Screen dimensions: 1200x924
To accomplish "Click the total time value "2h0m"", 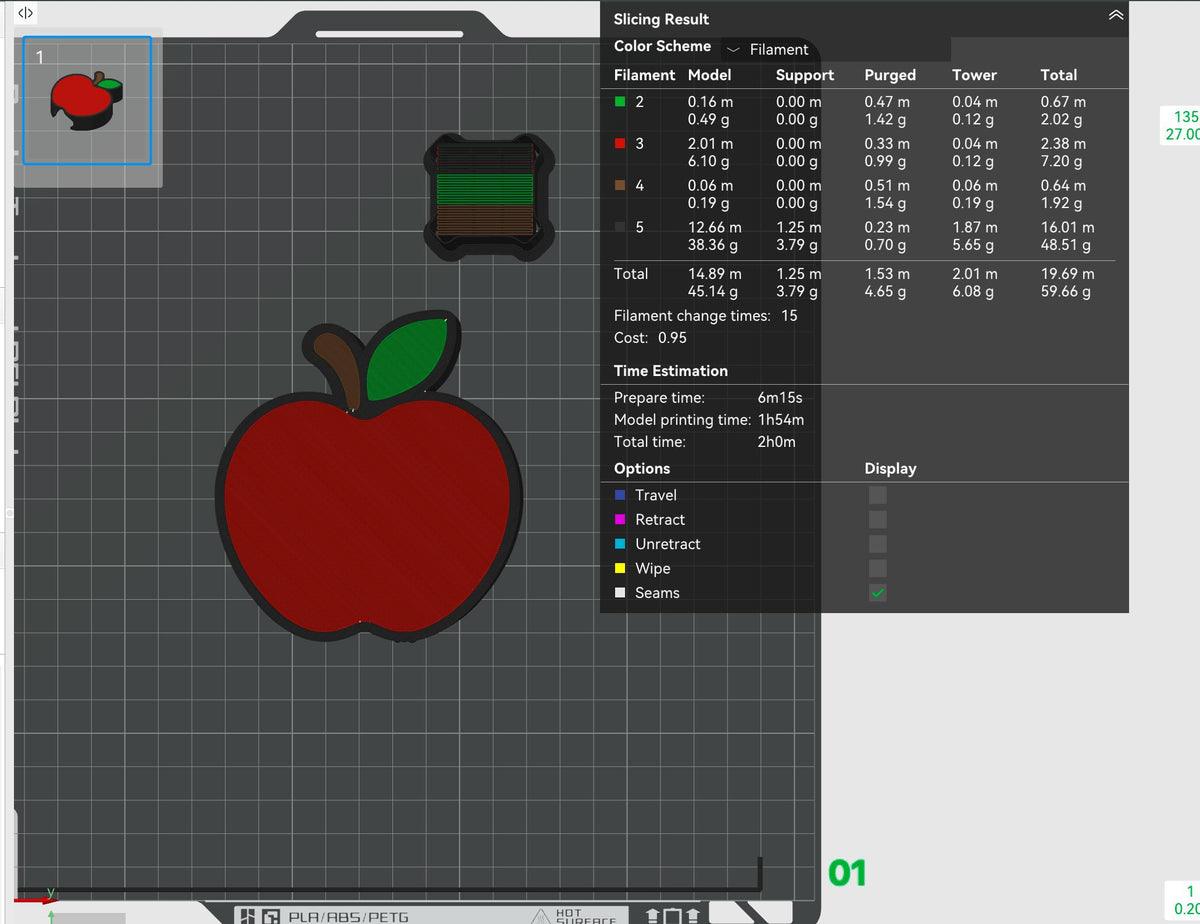I will coord(777,442).
